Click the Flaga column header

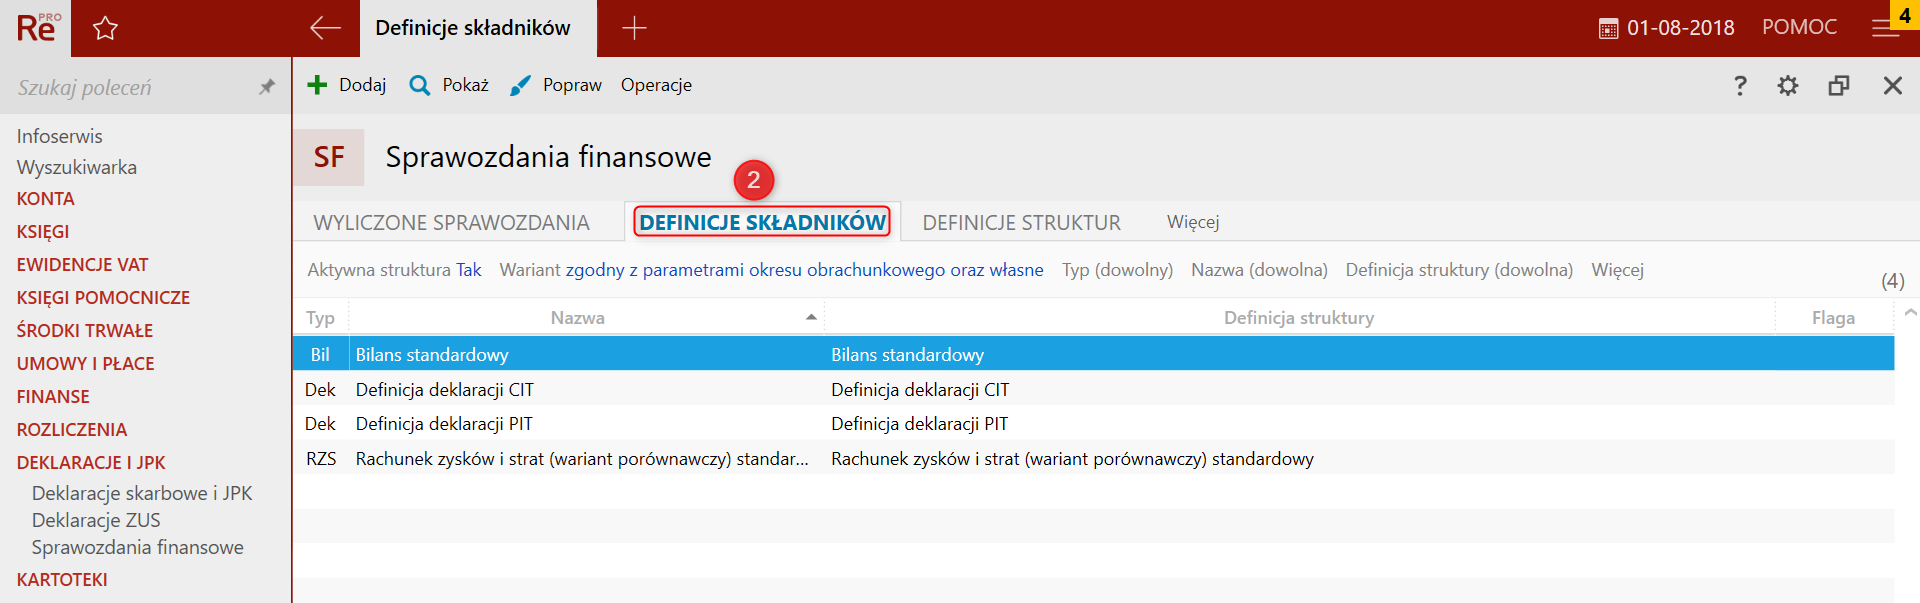[x=1833, y=317]
